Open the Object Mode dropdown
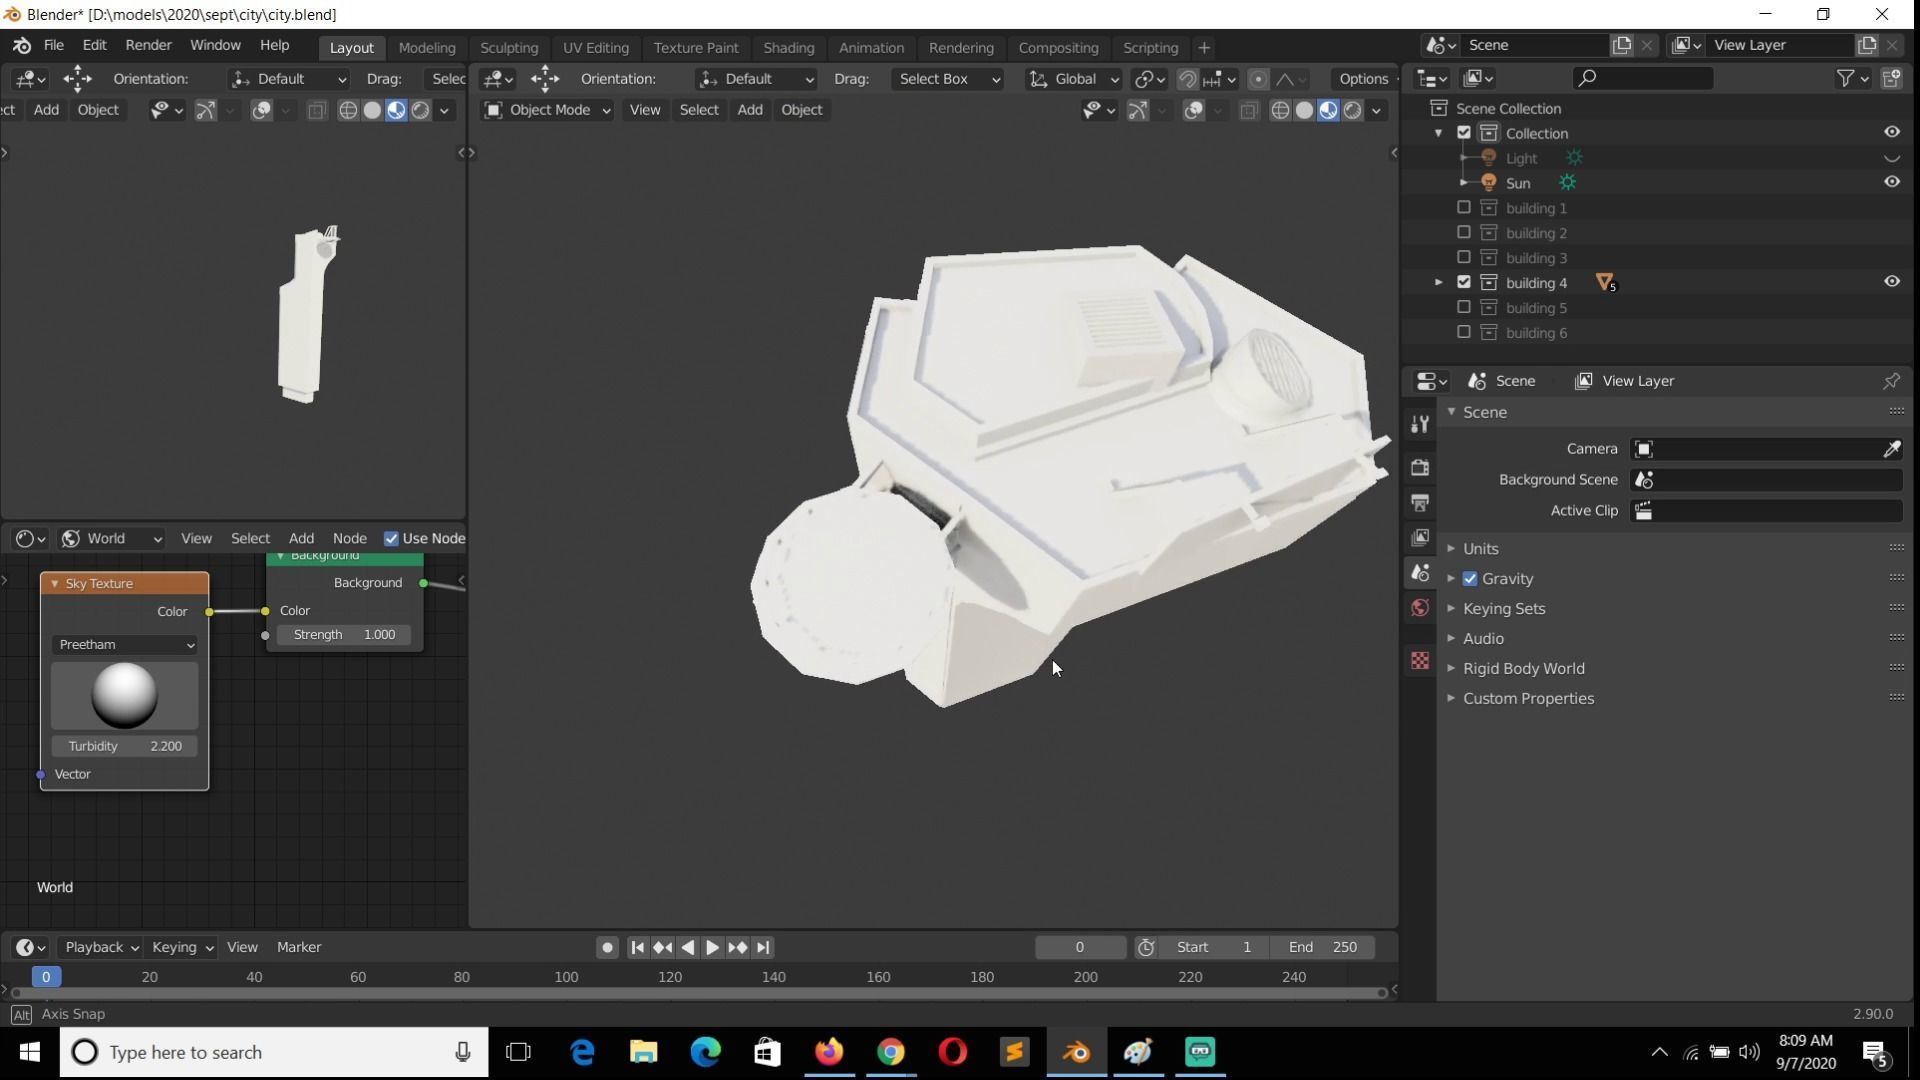1920x1080 pixels. tap(547, 110)
